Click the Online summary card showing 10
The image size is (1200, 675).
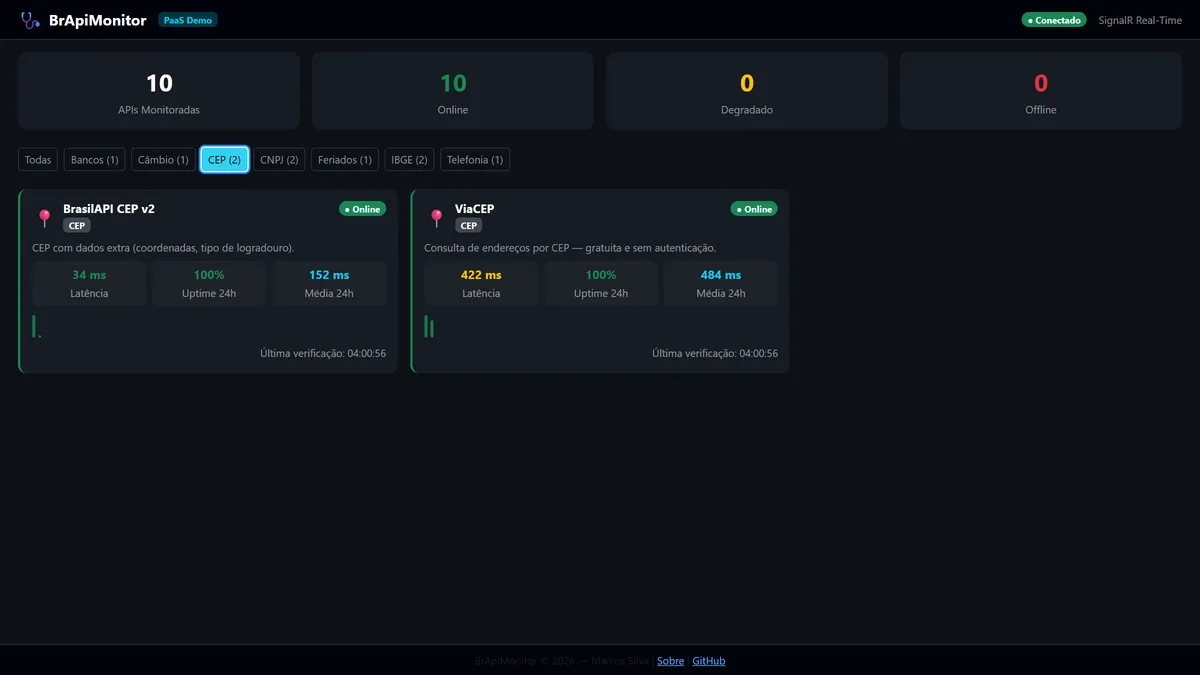point(453,91)
